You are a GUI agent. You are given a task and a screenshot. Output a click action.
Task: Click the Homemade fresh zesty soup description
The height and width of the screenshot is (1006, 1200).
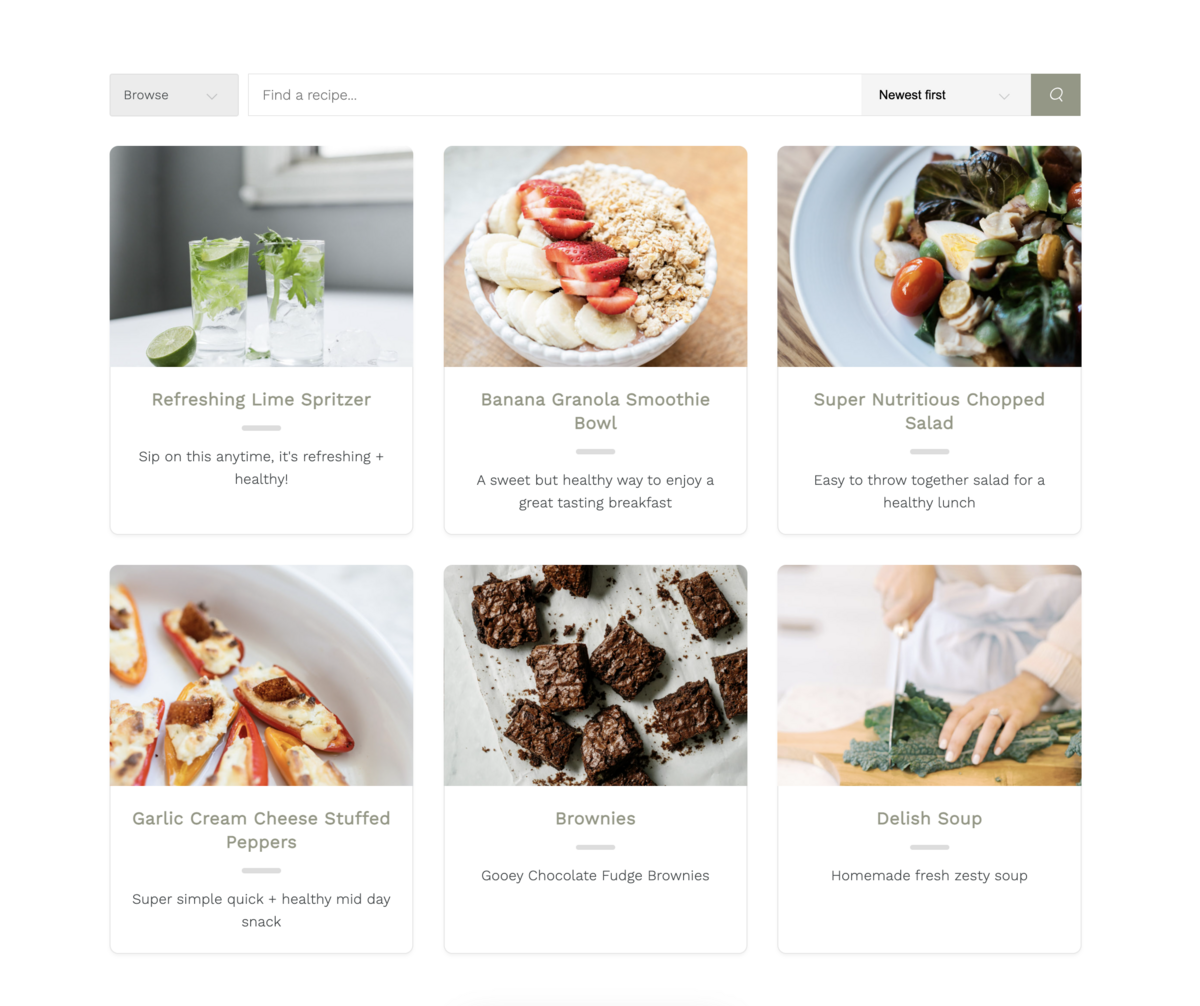(929, 876)
